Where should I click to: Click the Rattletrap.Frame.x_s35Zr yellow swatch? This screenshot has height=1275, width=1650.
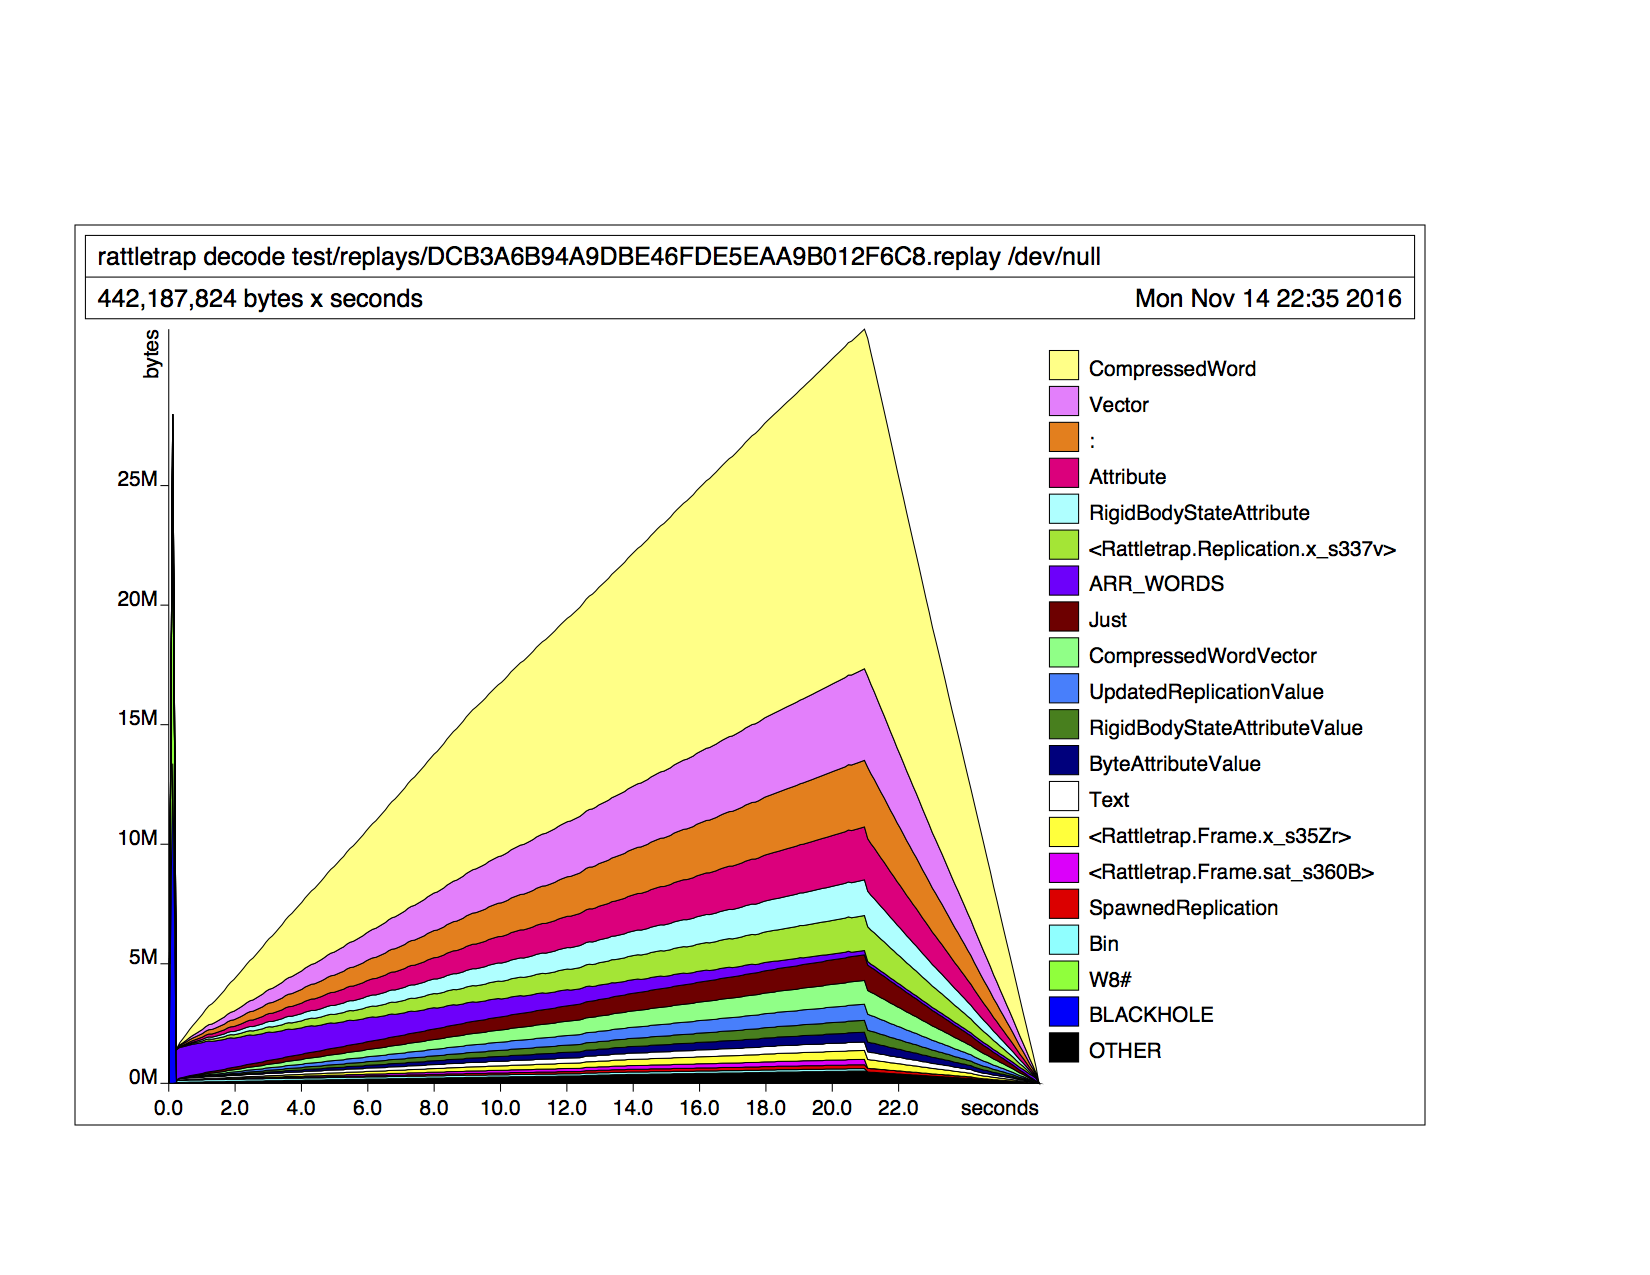(1064, 833)
